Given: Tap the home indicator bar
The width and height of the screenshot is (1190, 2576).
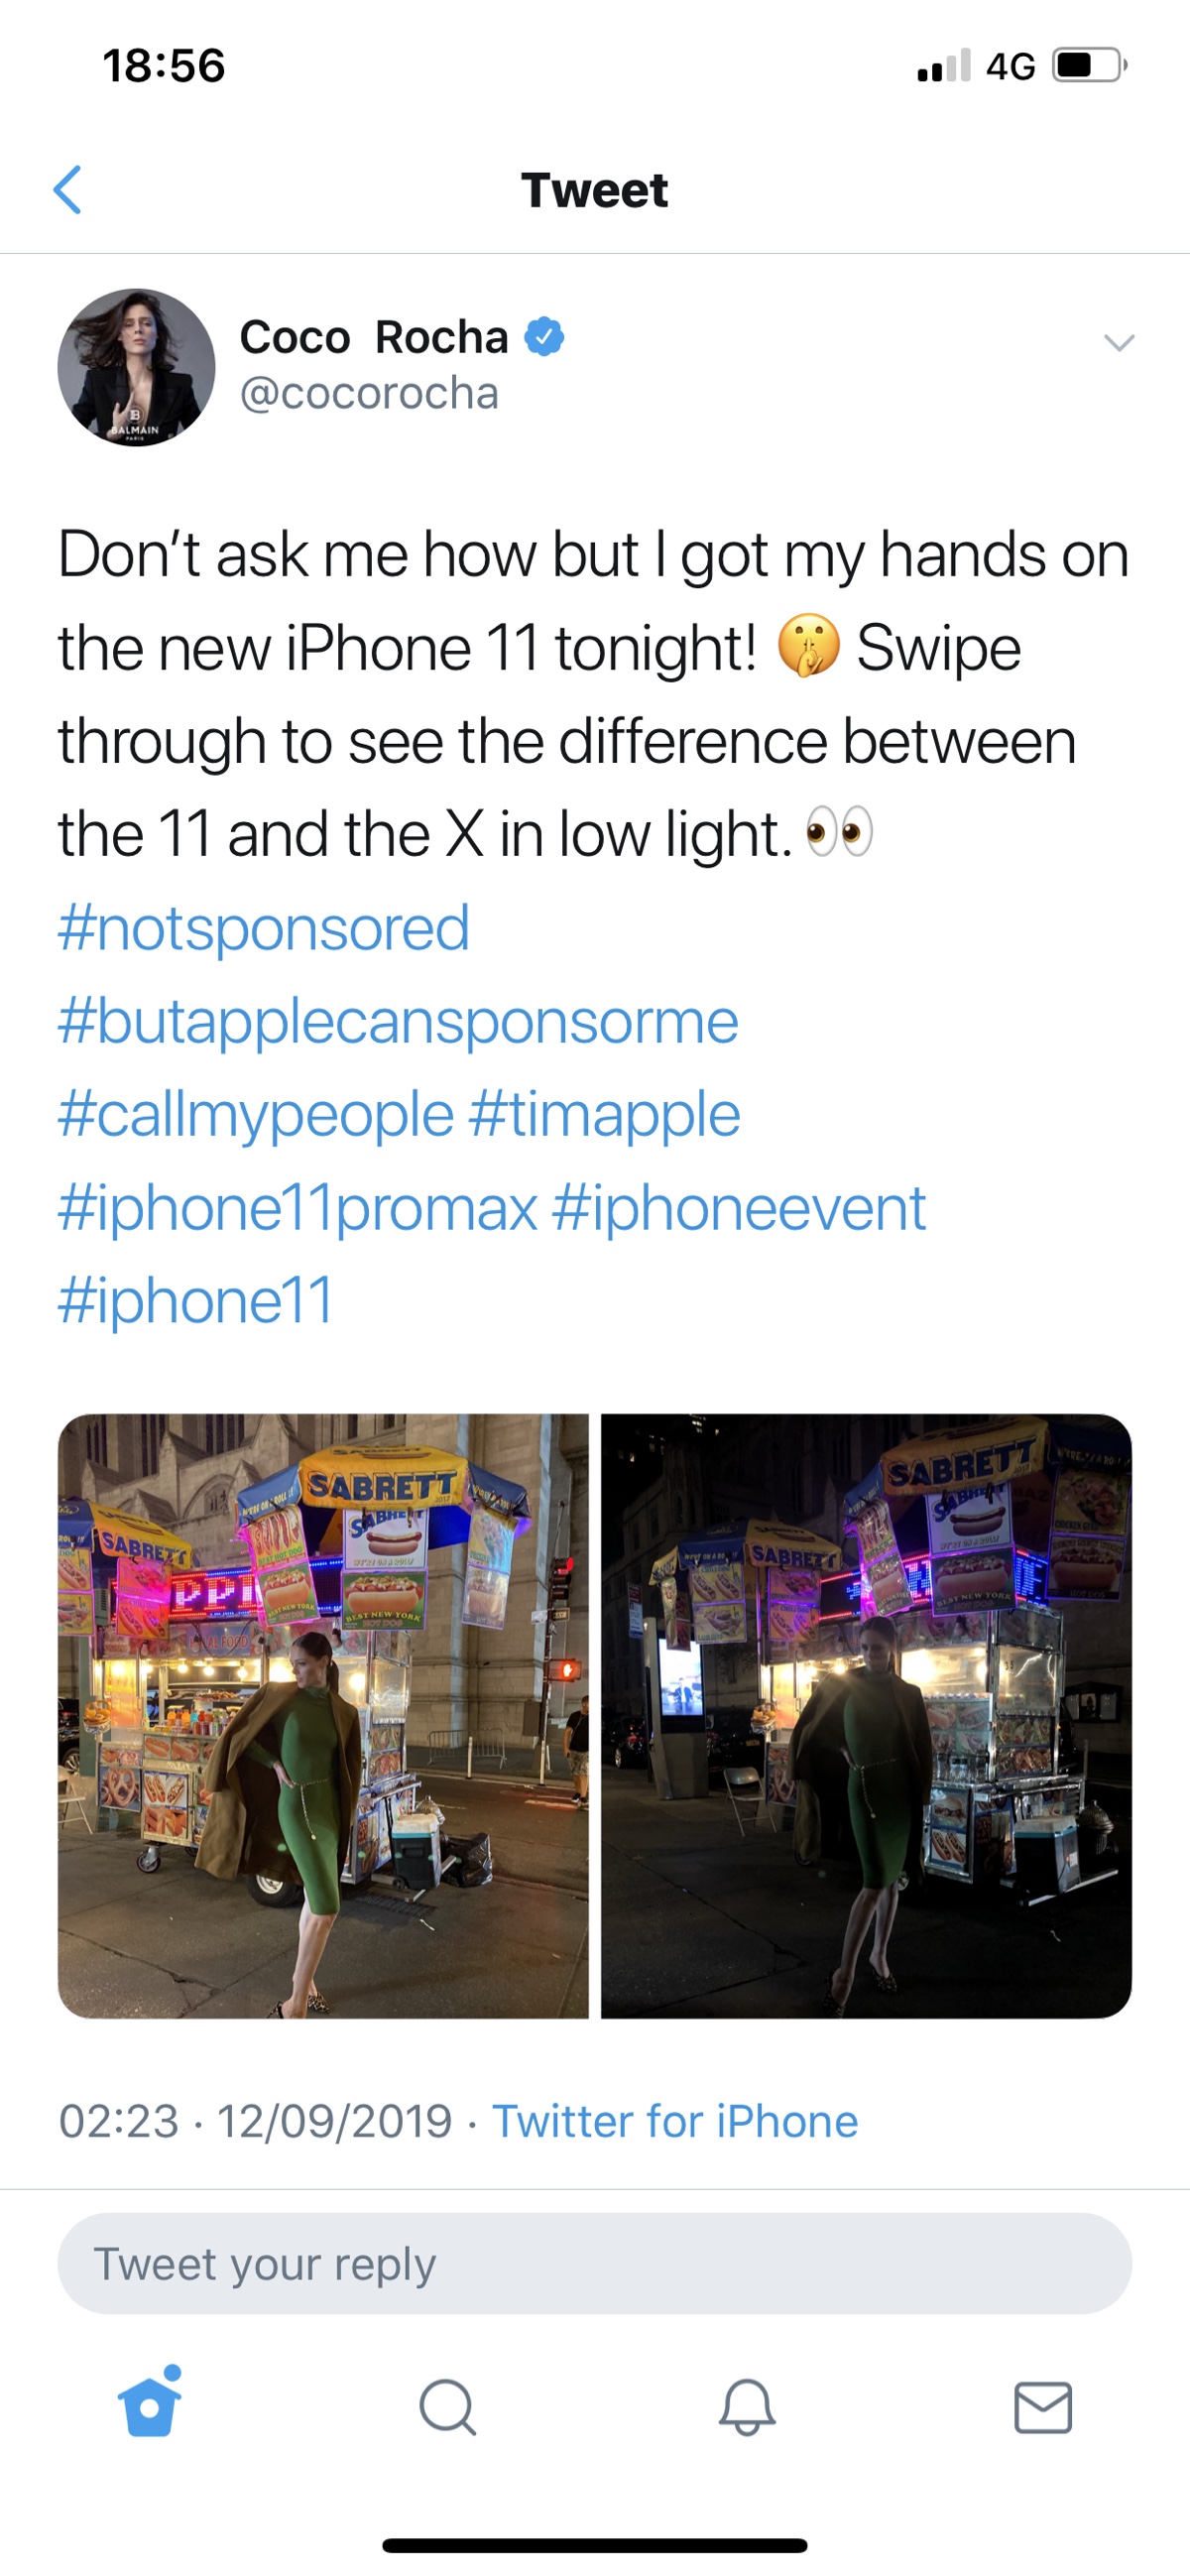Looking at the screenshot, I should [594, 2545].
